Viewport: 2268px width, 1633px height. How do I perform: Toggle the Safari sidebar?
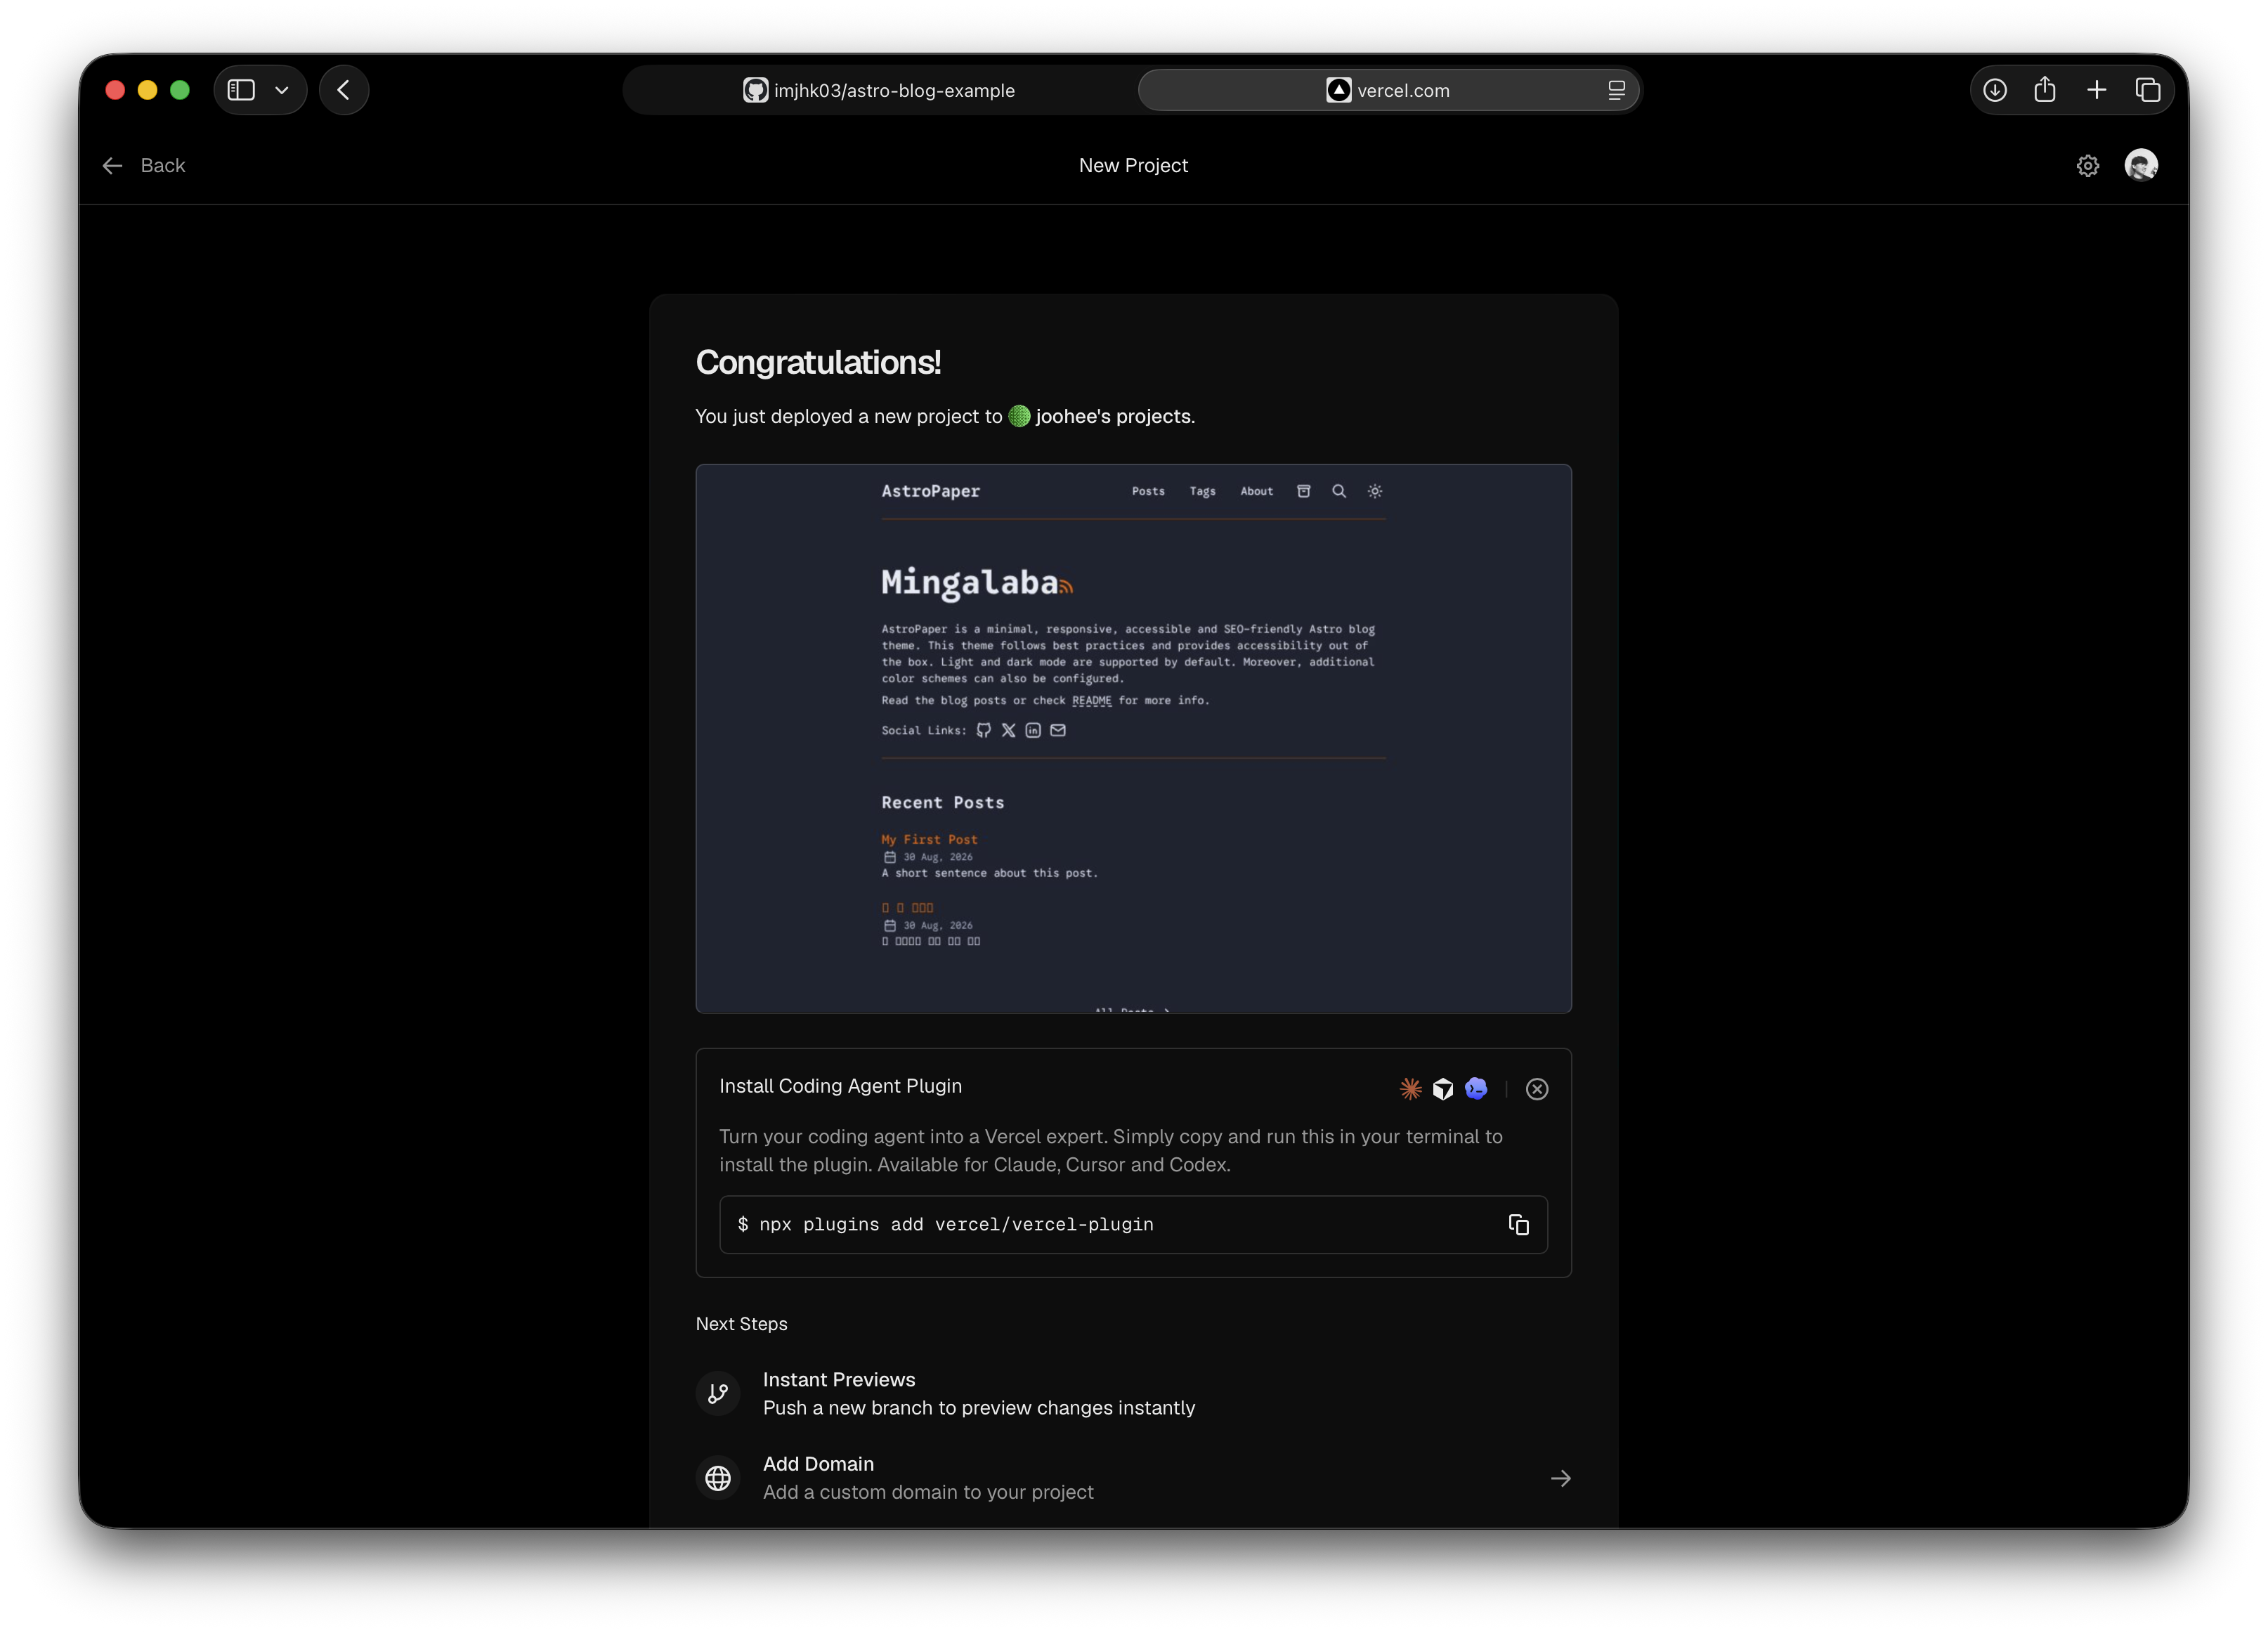pyautogui.click(x=241, y=90)
